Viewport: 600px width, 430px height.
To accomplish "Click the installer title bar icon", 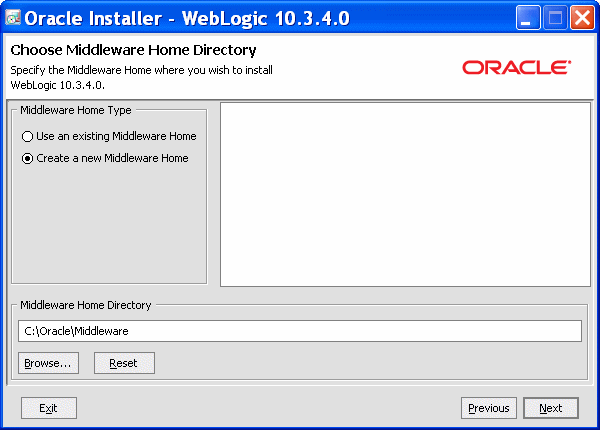I will pos(13,18).
